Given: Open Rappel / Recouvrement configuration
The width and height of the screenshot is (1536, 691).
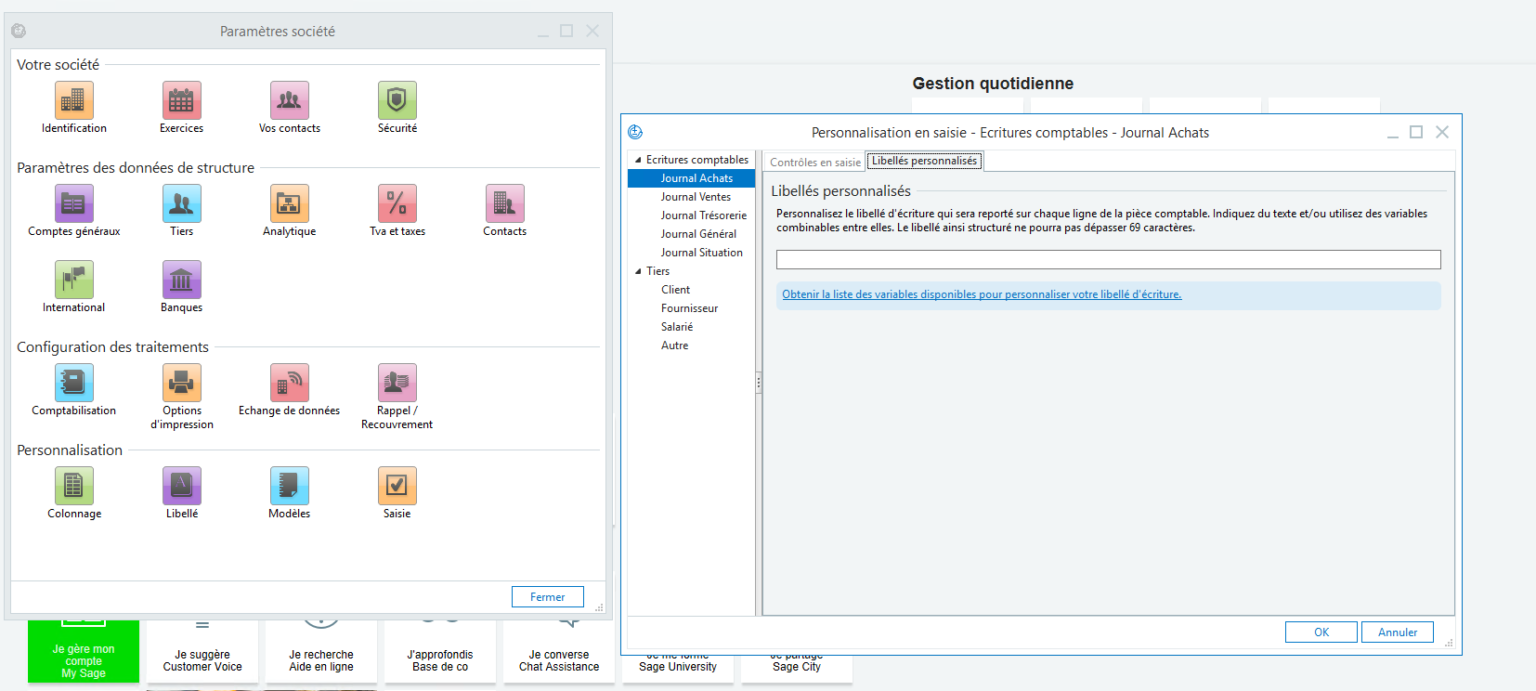Looking at the screenshot, I should pos(396,383).
